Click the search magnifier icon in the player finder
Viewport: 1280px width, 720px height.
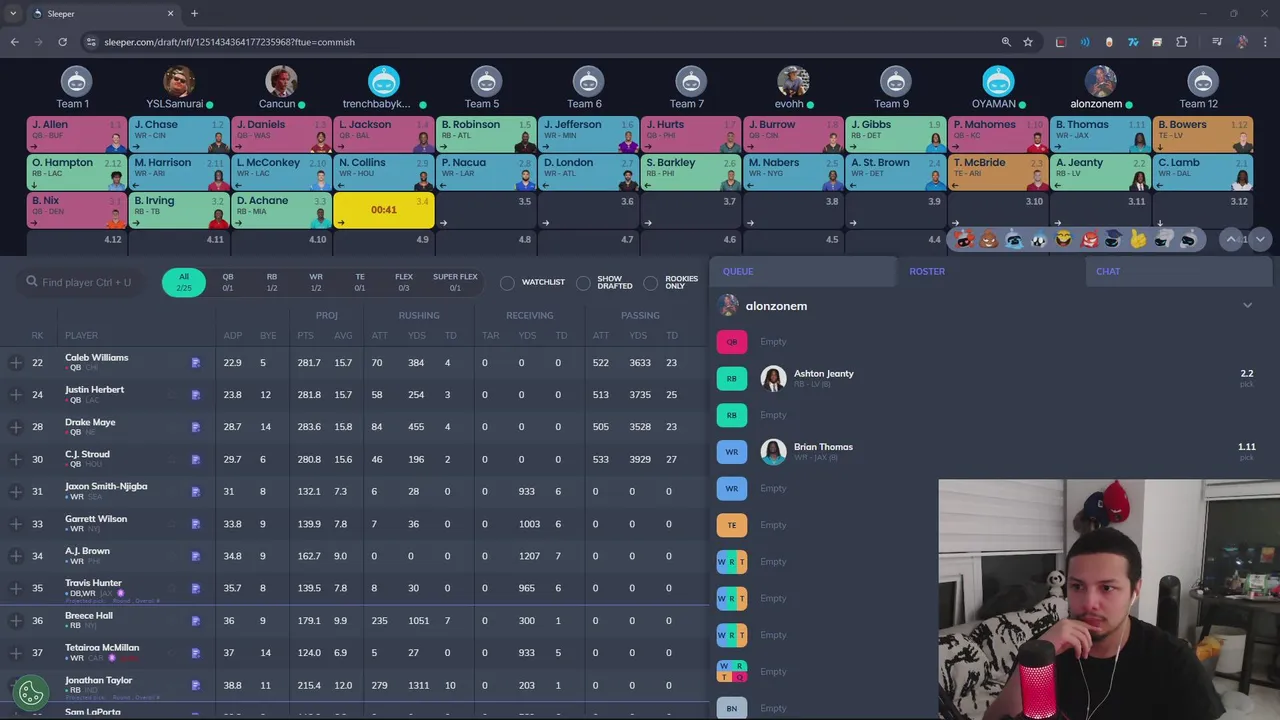pos(32,282)
